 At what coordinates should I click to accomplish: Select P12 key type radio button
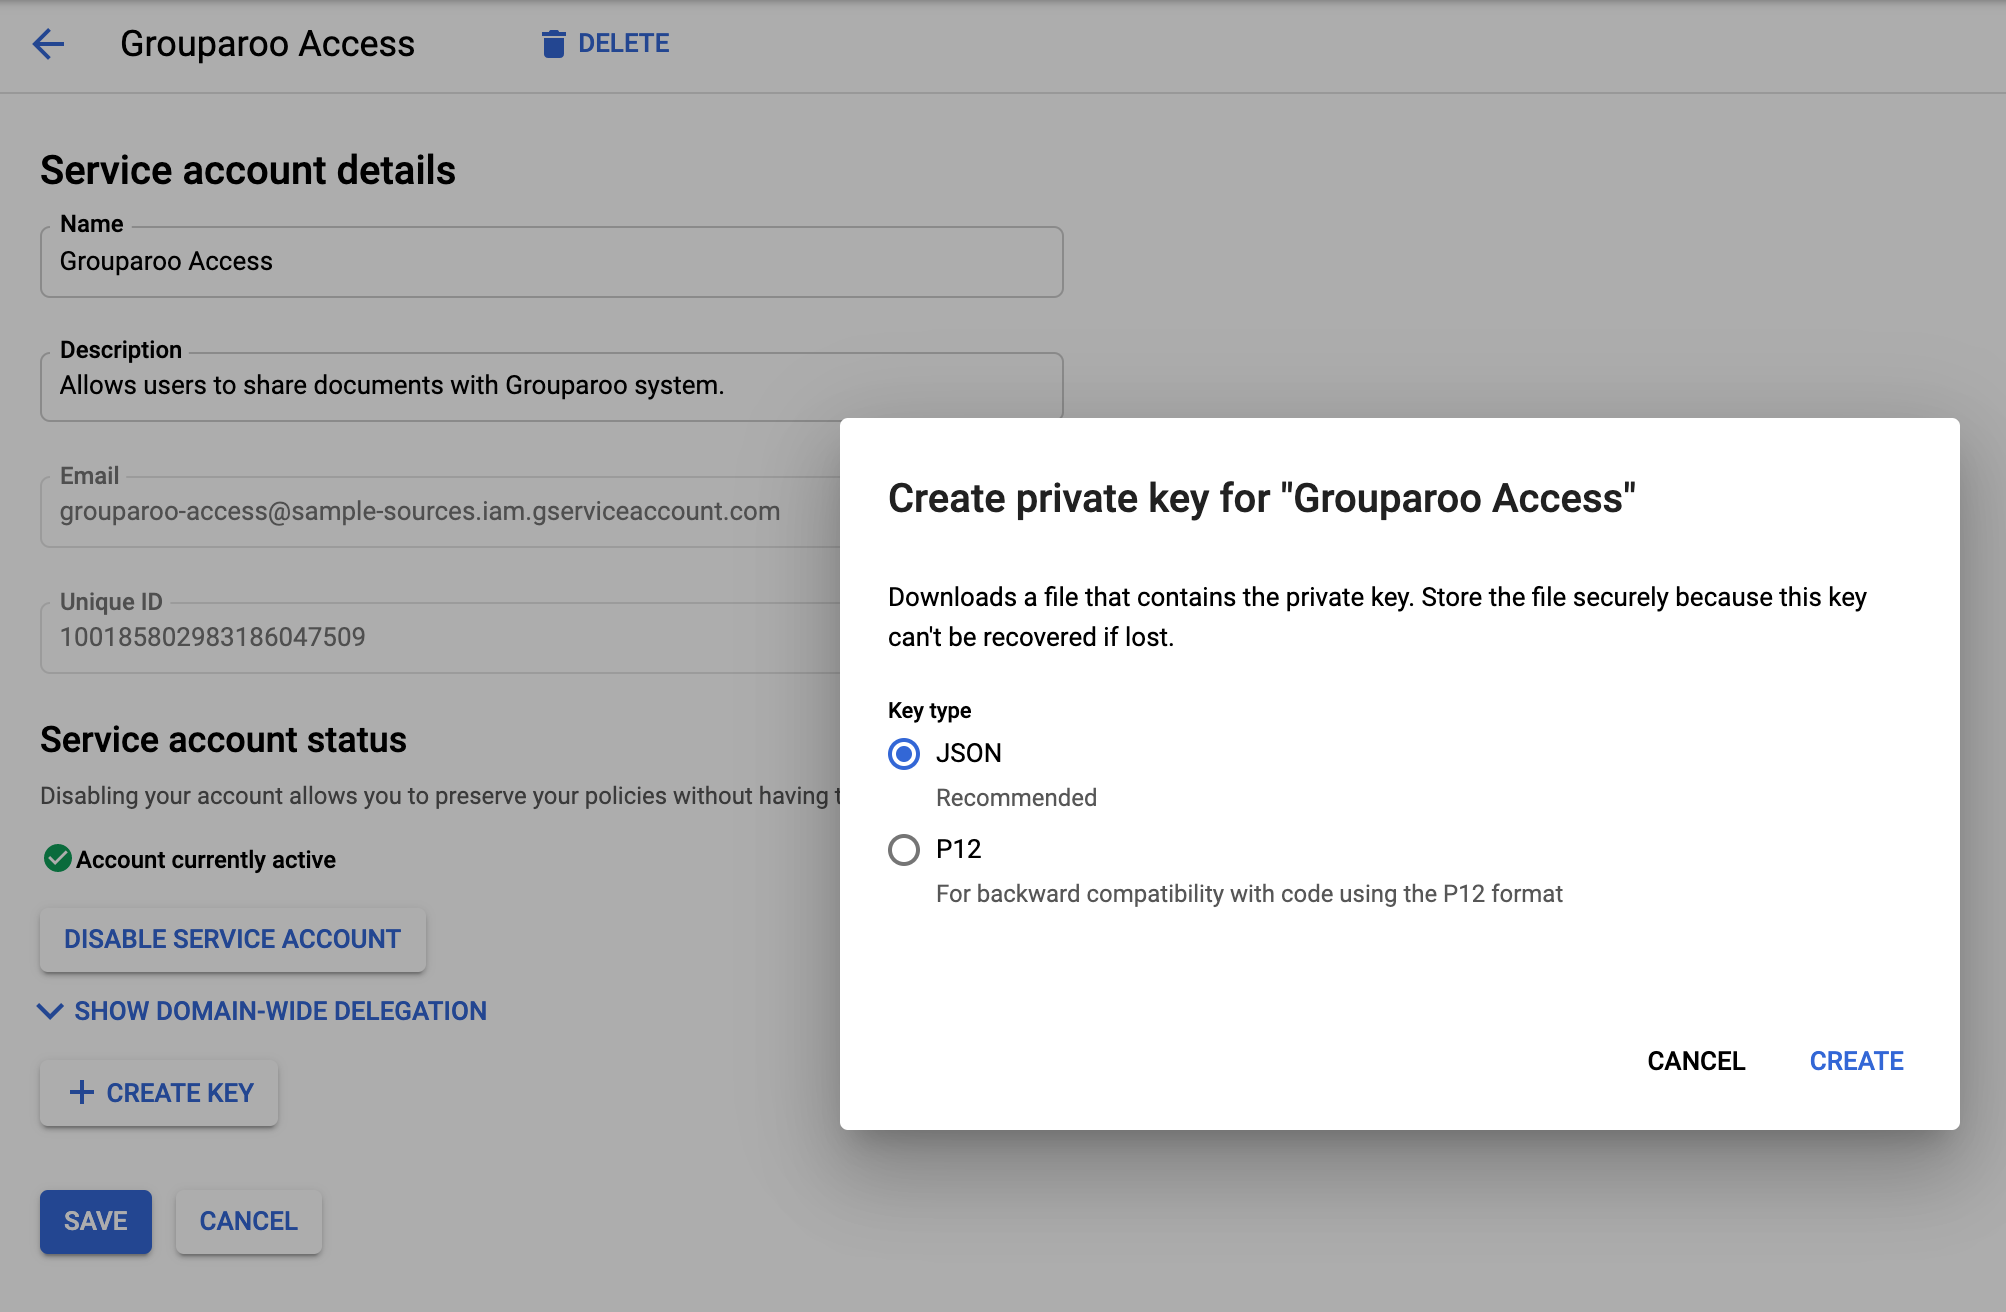[903, 849]
